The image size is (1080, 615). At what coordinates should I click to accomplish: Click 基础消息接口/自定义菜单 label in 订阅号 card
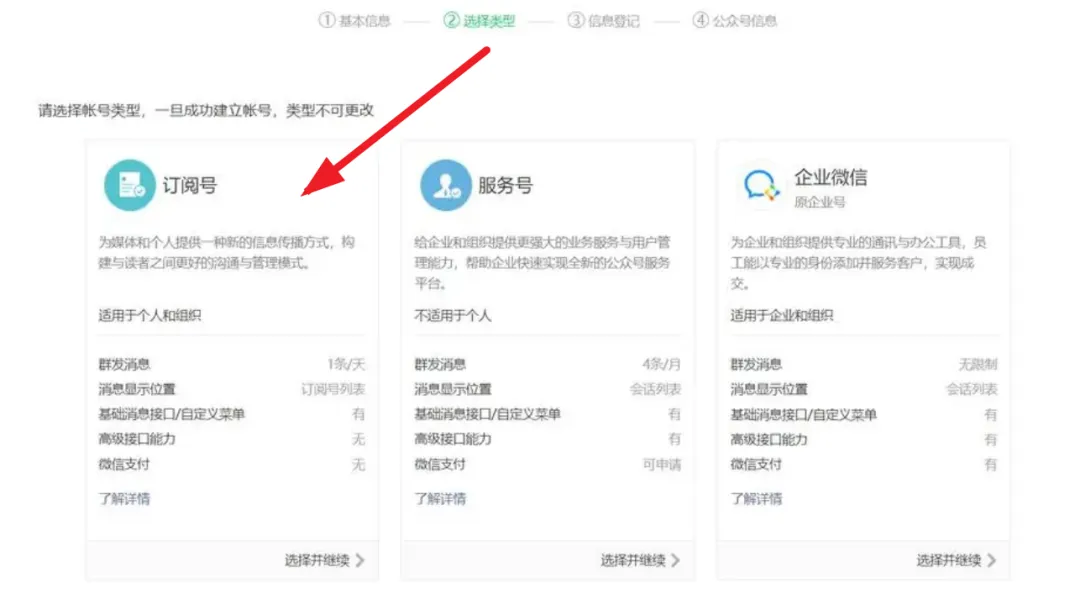172,414
